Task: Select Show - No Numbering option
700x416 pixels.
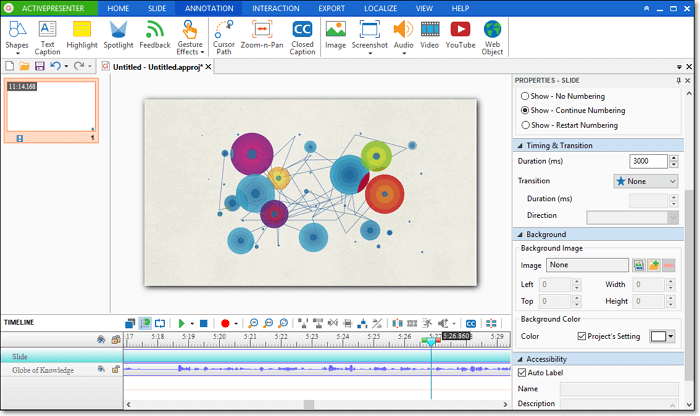Action: (526, 96)
